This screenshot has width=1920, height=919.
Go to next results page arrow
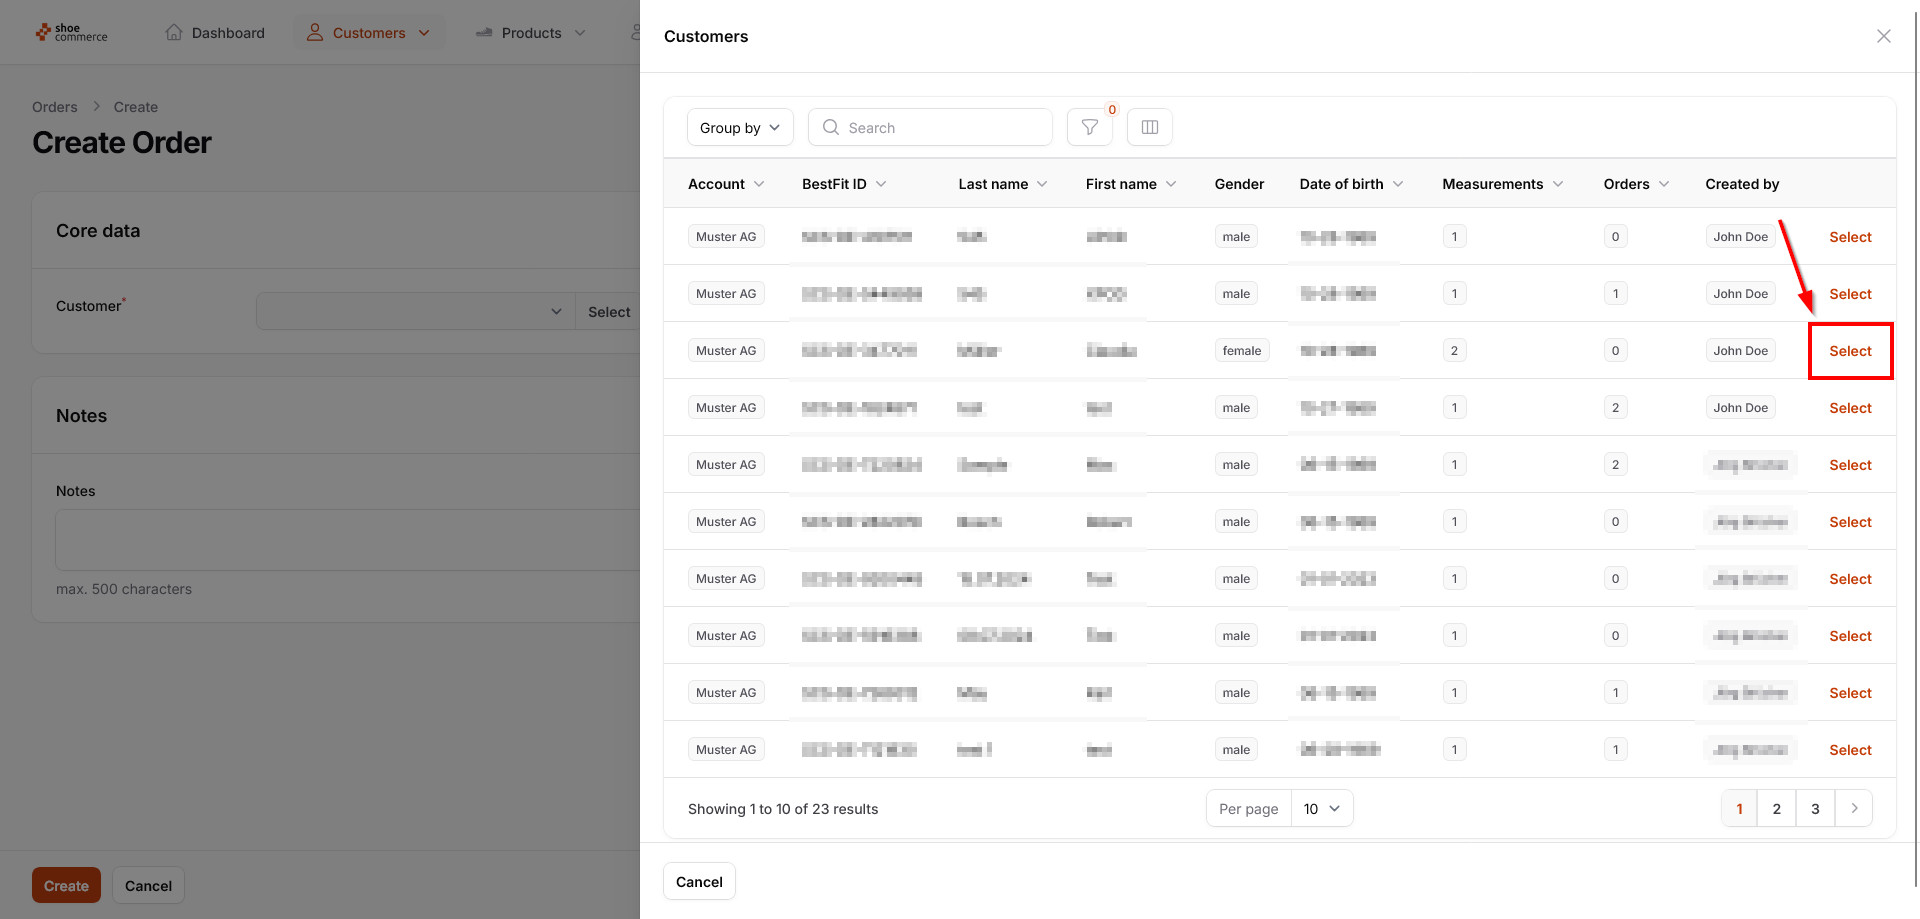[1854, 808]
